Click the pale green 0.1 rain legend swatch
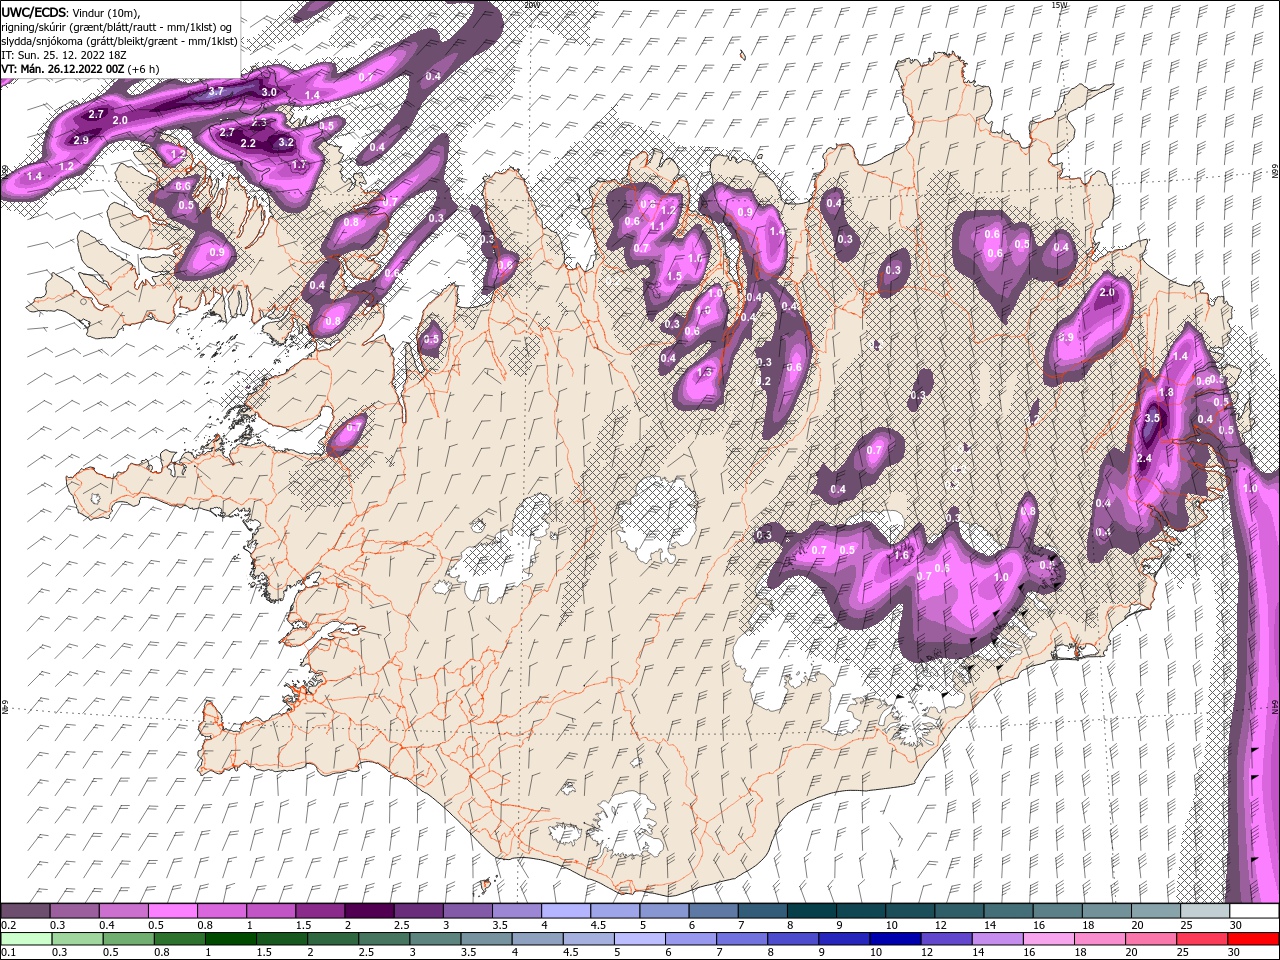The height and width of the screenshot is (960, 1280). [x=25, y=939]
